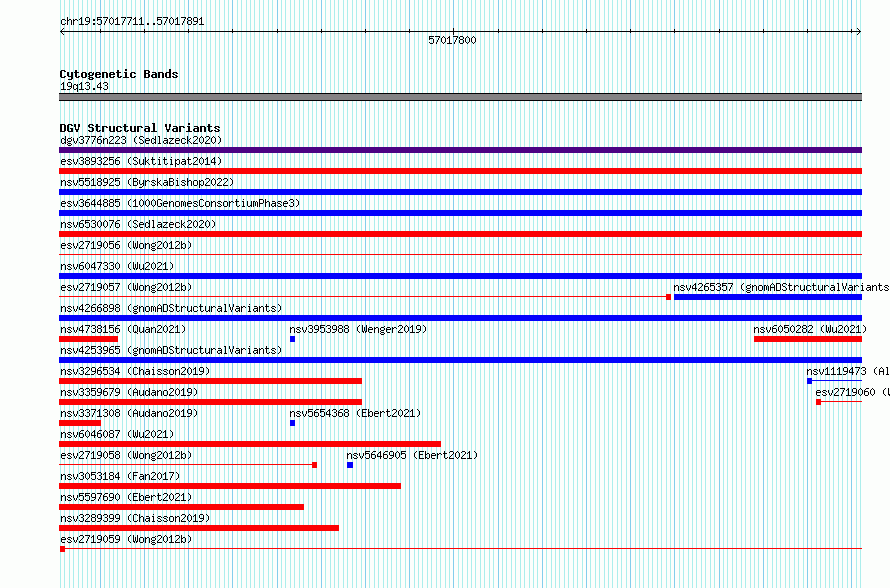Select the esv3893256 (Suktitipat2014) red bar
The height and width of the screenshot is (588, 890).
[x=460, y=171]
